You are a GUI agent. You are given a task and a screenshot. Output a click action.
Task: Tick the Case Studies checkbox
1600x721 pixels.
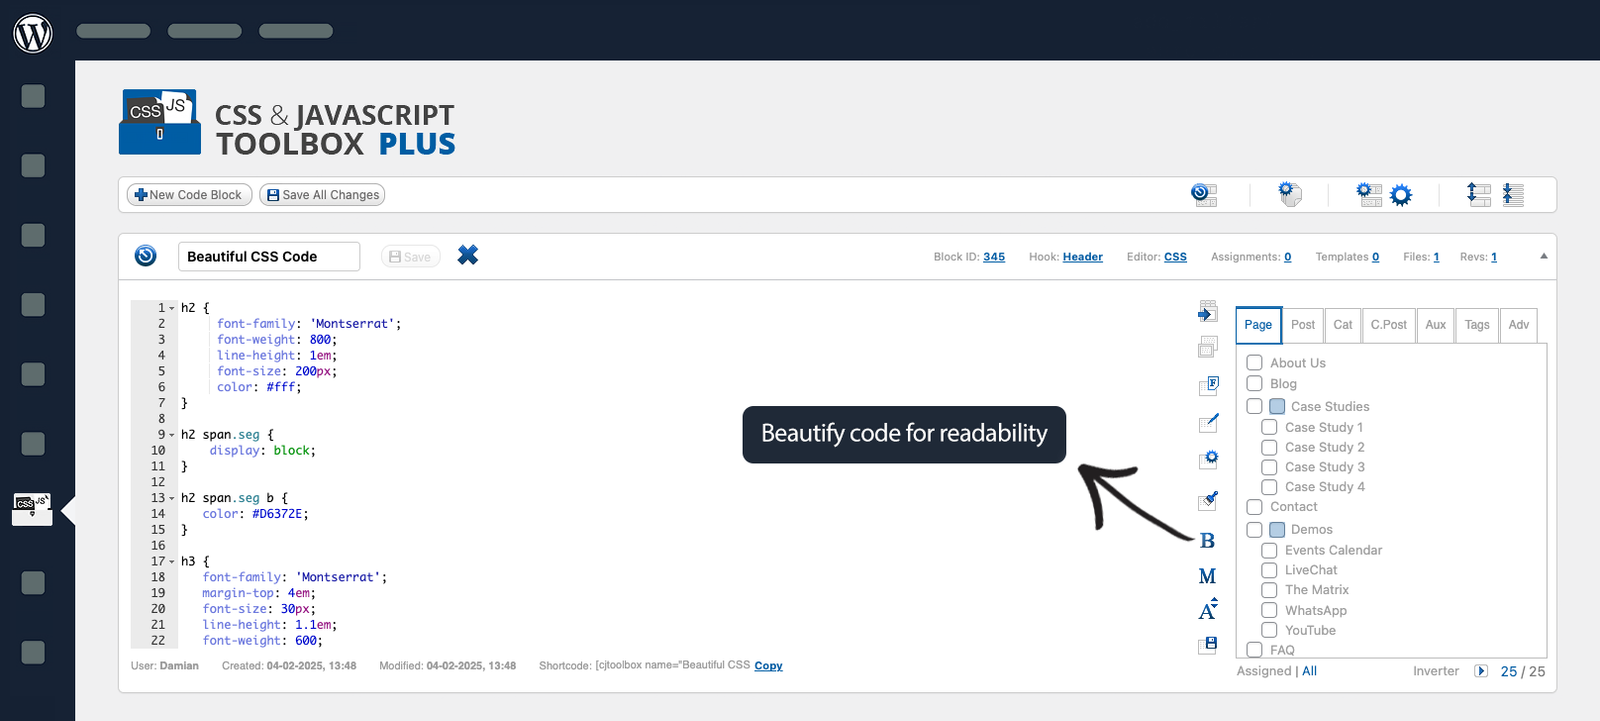click(x=1254, y=406)
